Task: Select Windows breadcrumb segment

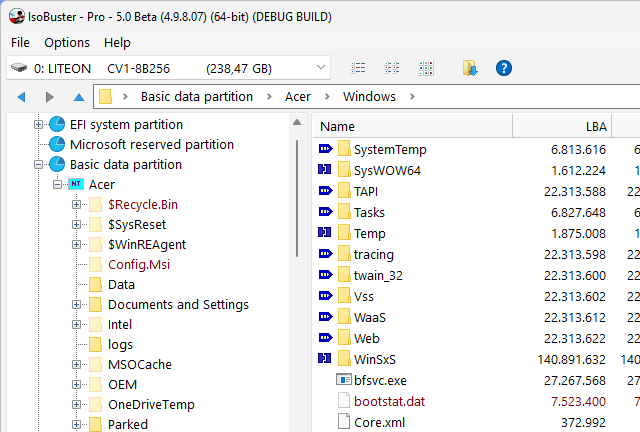Action: [369, 97]
